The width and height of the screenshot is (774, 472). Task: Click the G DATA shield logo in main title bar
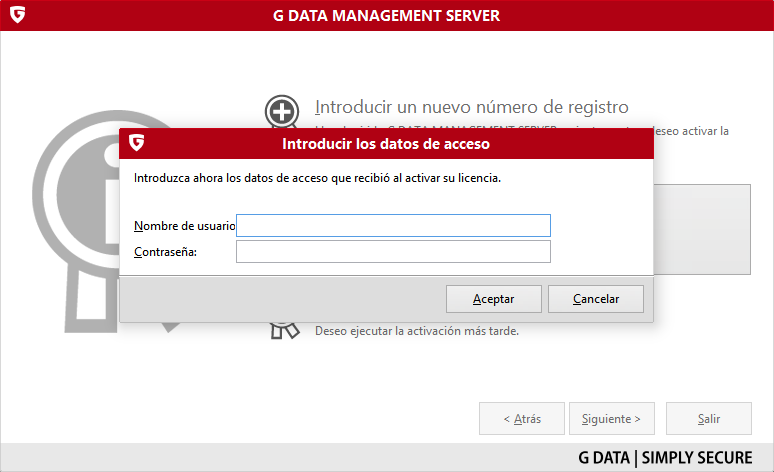[16, 15]
